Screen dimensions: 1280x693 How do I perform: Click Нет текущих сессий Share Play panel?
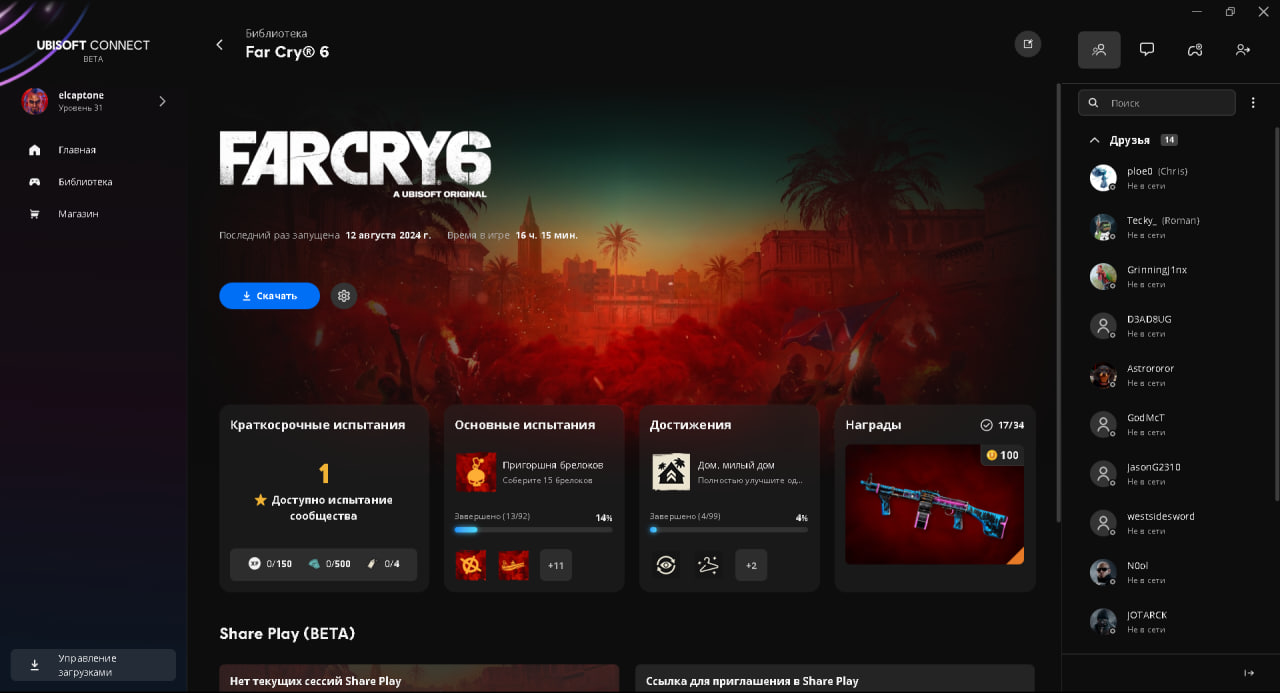pos(420,679)
